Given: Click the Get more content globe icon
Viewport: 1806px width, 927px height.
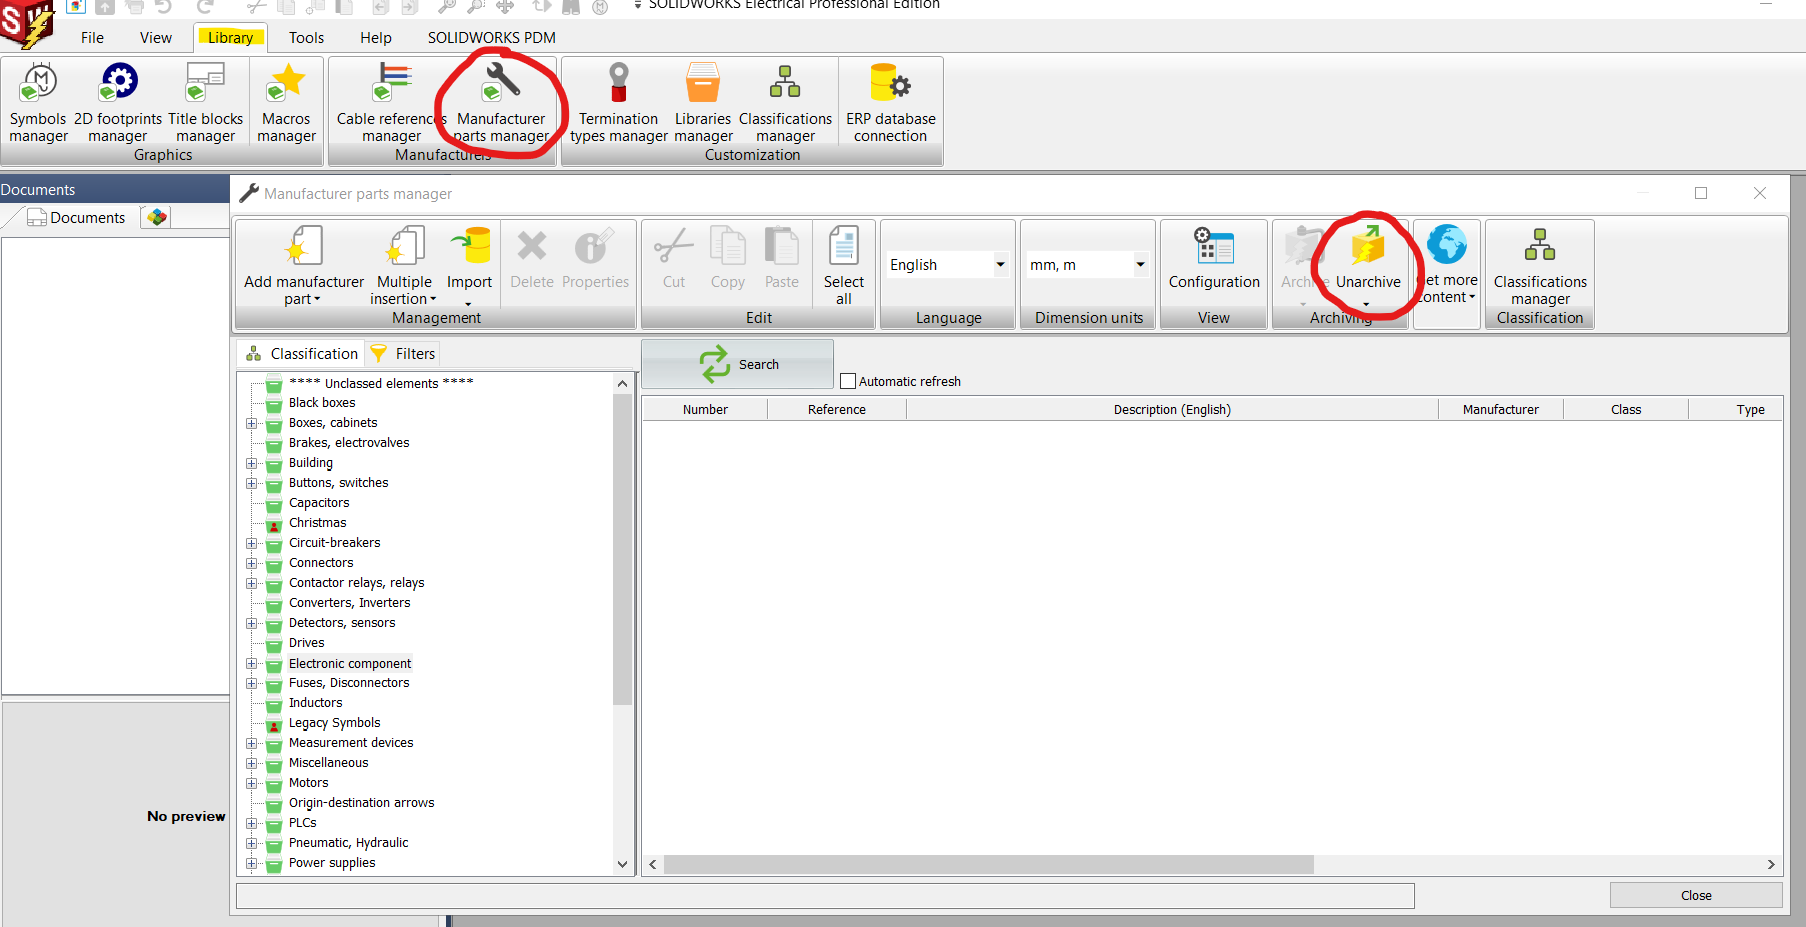Looking at the screenshot, I should 1447,265.
